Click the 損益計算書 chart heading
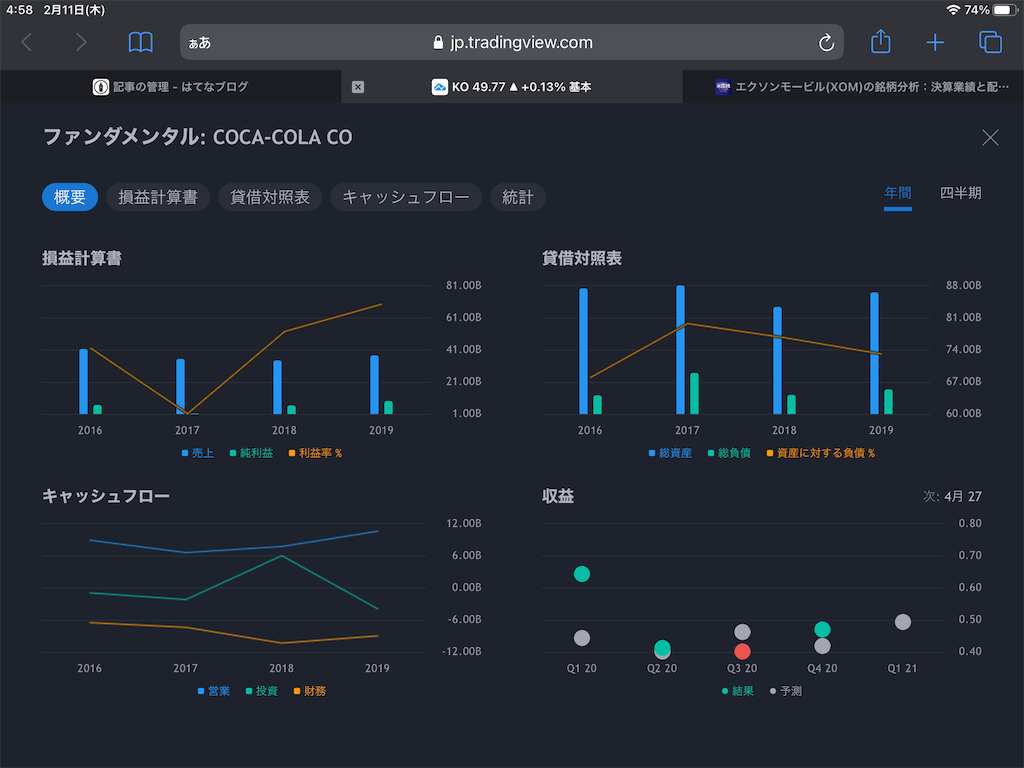 coord(82,259)
